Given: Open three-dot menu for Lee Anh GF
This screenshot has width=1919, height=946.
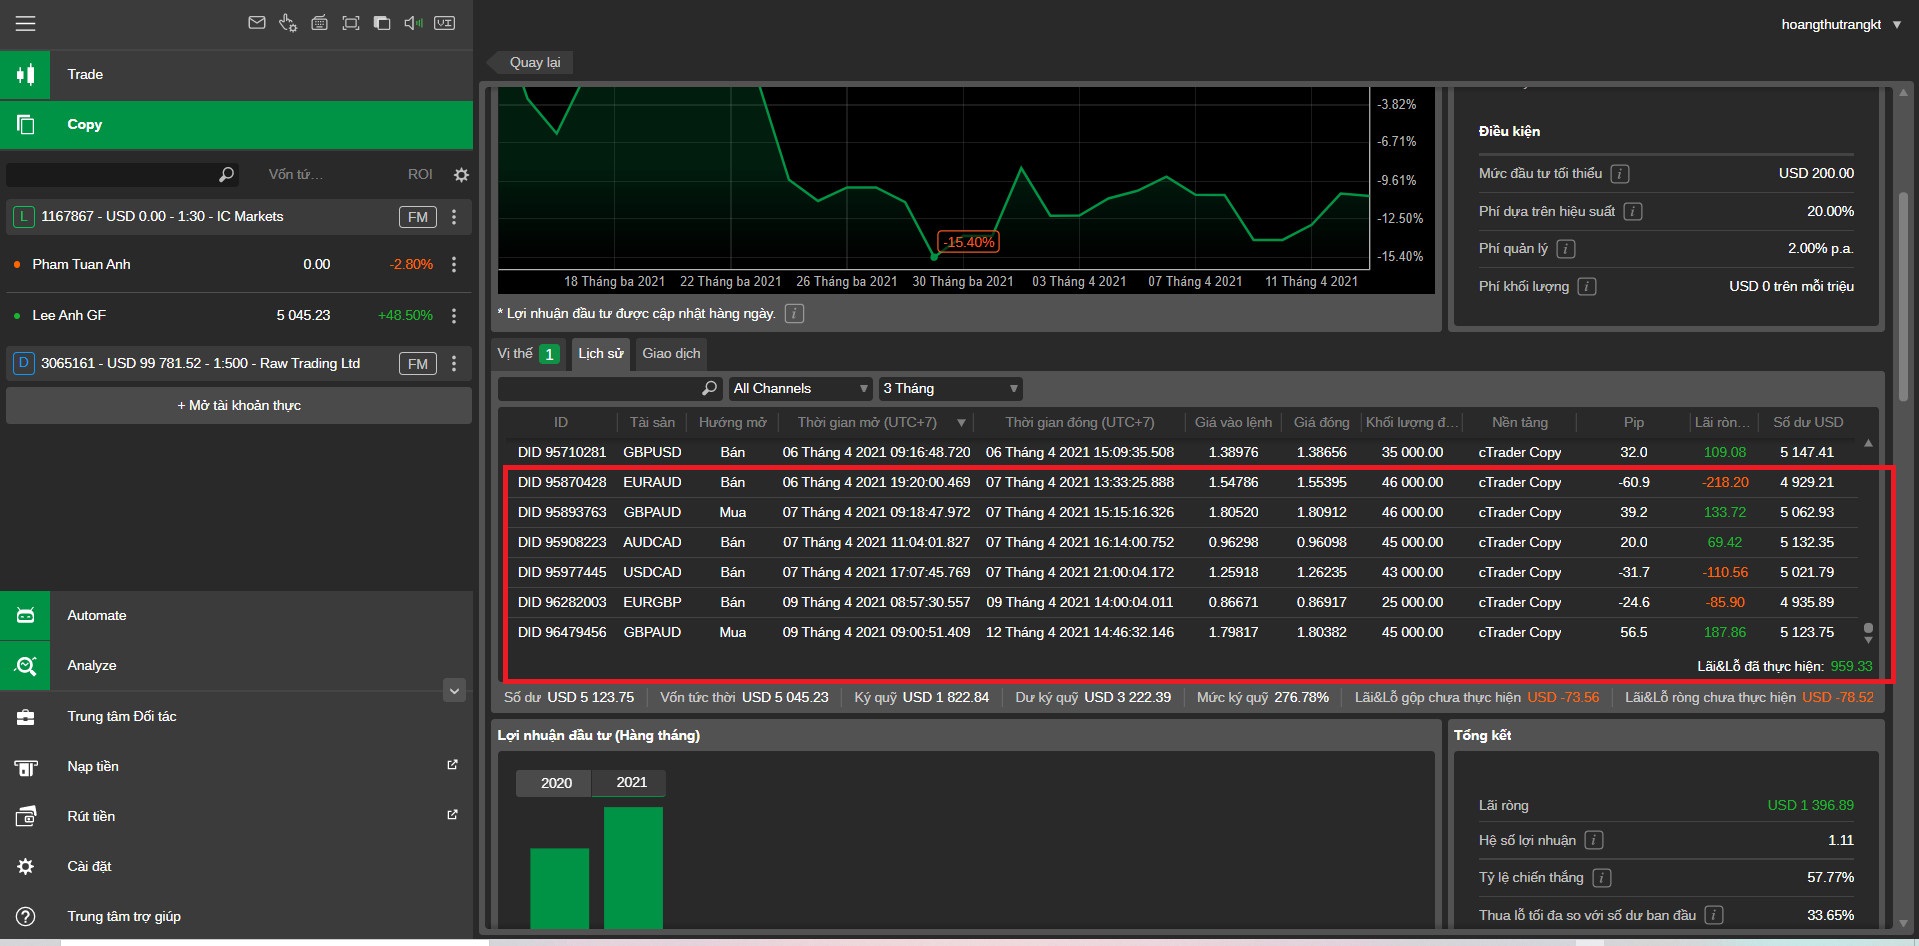Looking at the screenshot, I should tap(454, 315).
